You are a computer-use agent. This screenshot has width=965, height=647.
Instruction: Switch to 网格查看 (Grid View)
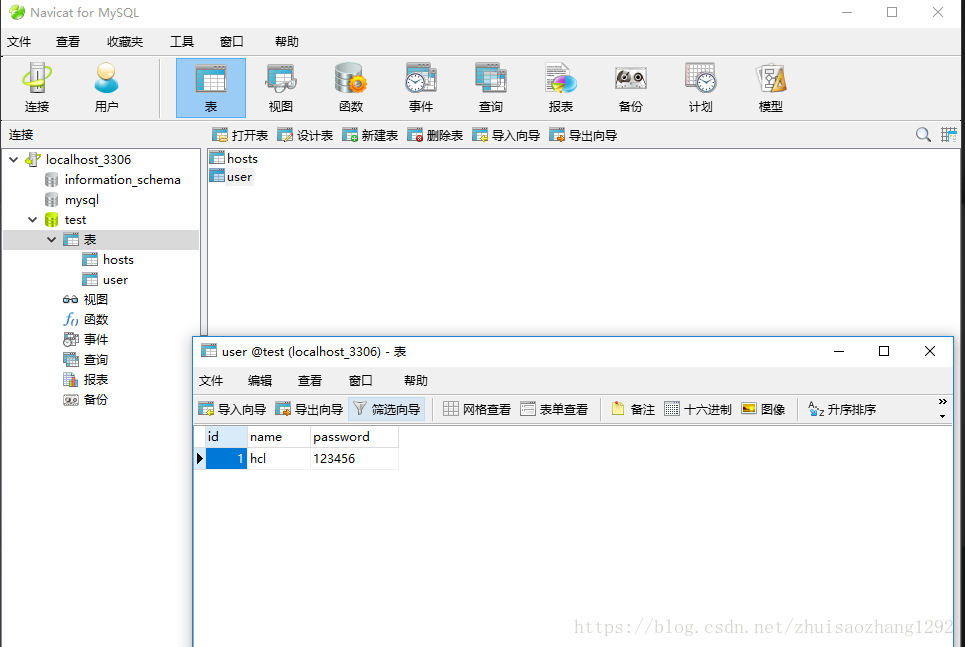click(477, 409)
